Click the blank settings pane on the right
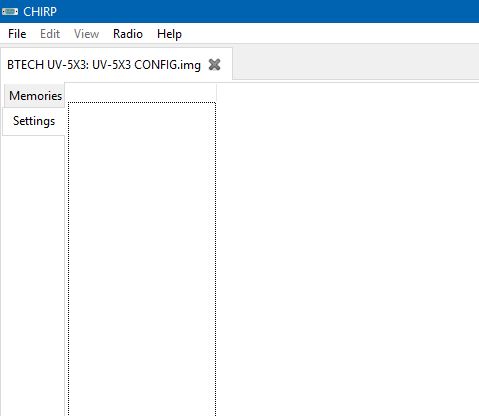Image resolution: width=479 pixels, height=416 pixels. click(348, 250)
